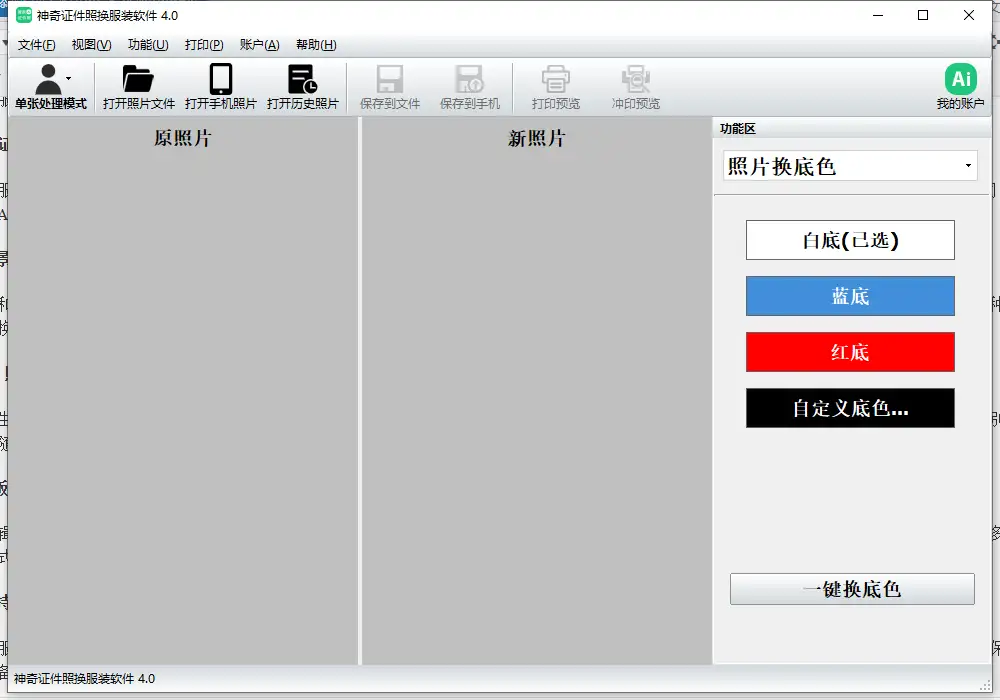Open the 功能(U) menu
Image resolution: width=1000 pixels, height=700 pixels.
click(x=148, y=45)
